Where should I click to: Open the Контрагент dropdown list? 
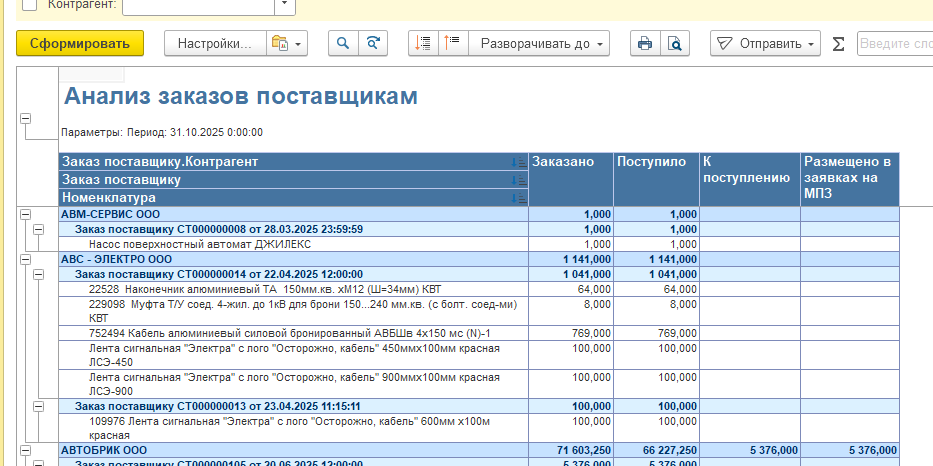click(285, 5)
